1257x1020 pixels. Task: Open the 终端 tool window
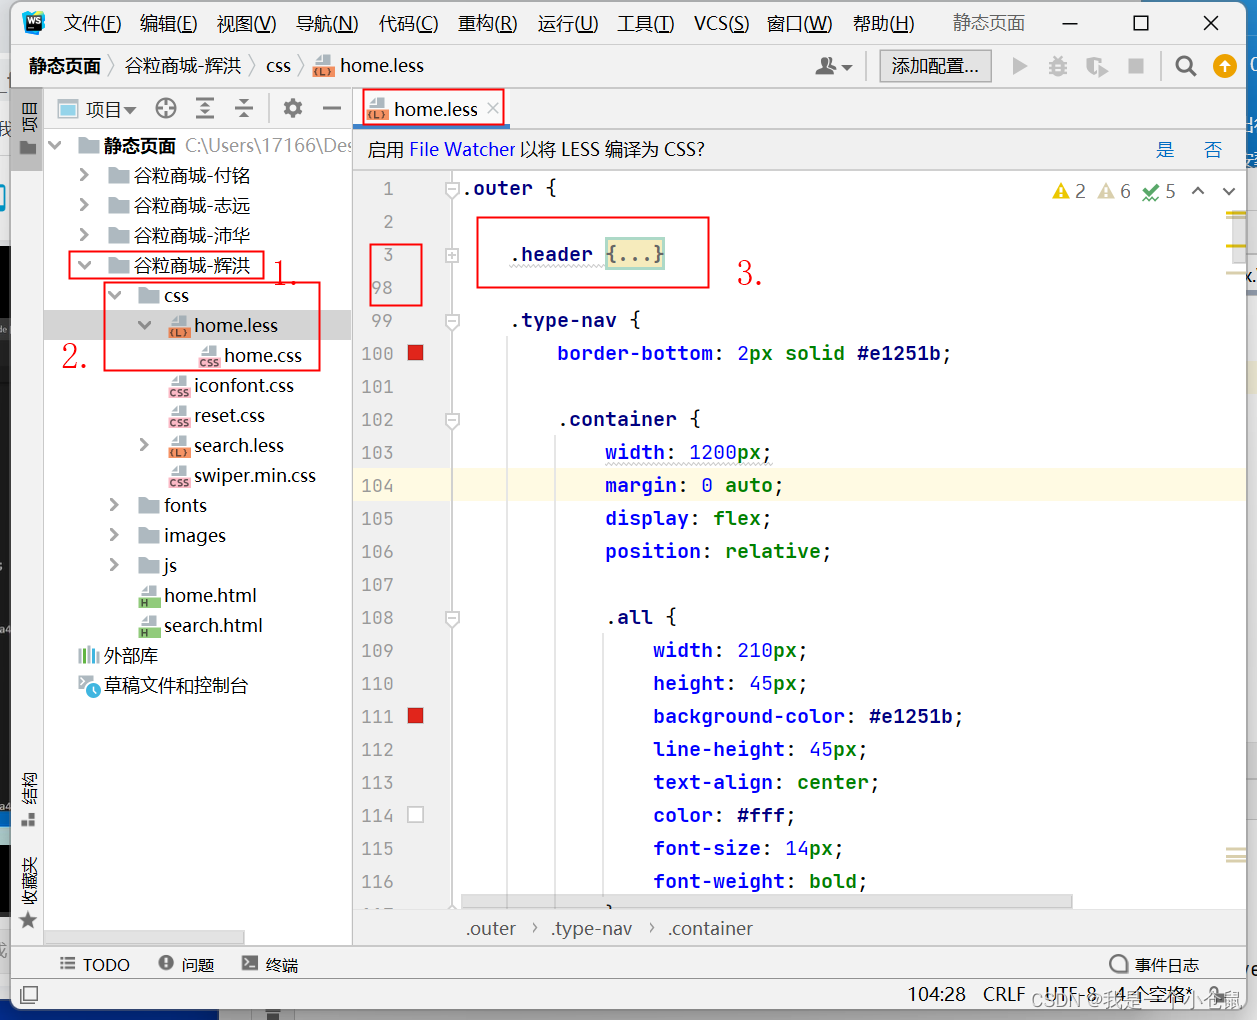click(x=270, y=964)
